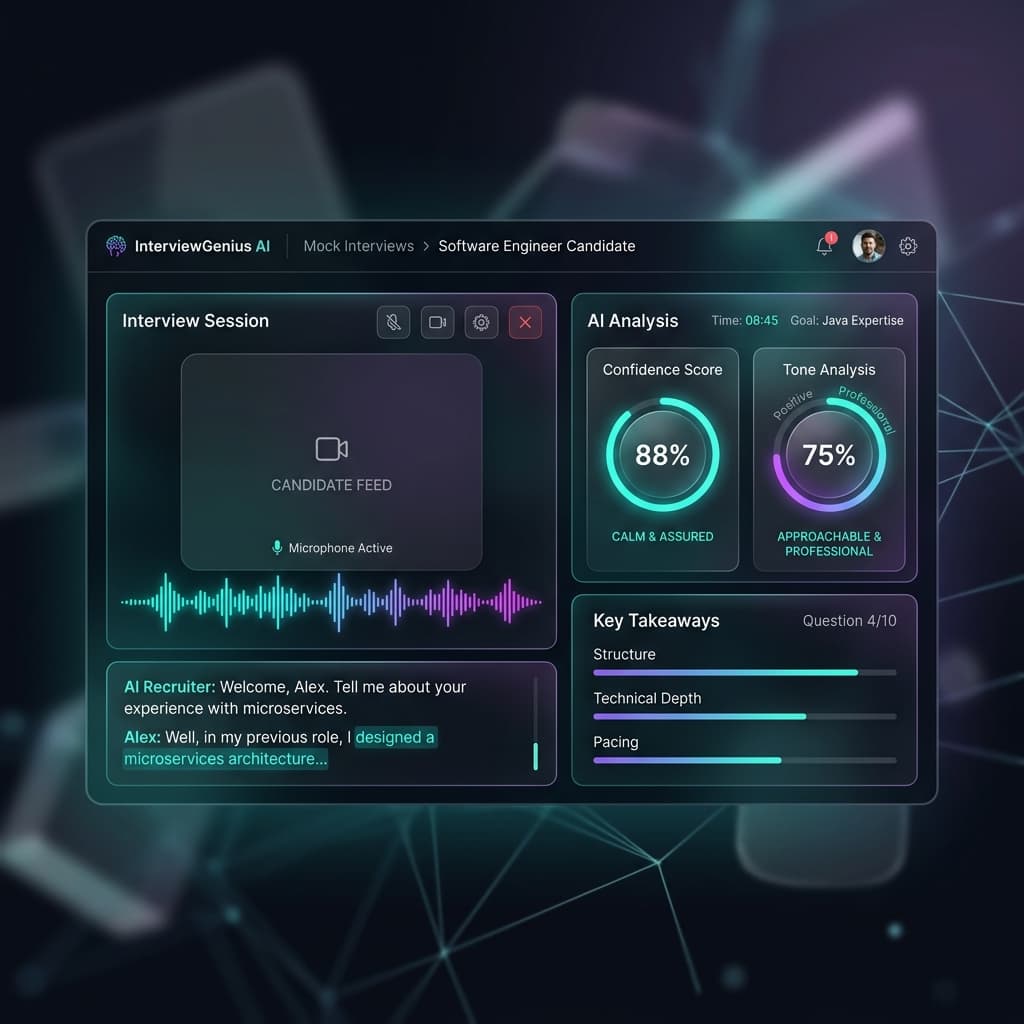Screen dimensions: 1024x1024
Task: Click the Pacing progress bar
Action: pos(744,760)
